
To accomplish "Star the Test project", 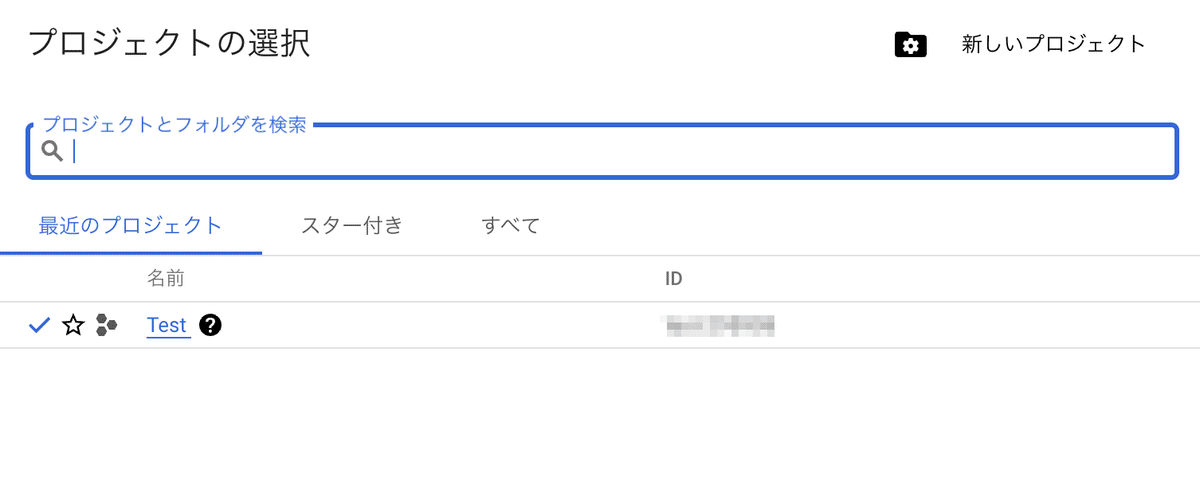I will pyautogui.click(x=73, y=325).
